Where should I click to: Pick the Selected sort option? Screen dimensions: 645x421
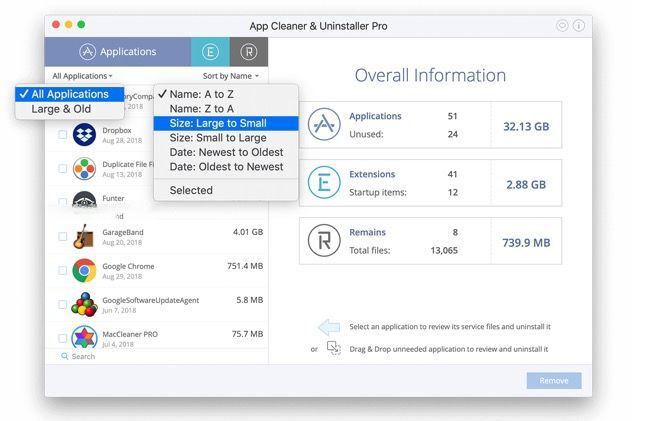click(x=226, y=190)
